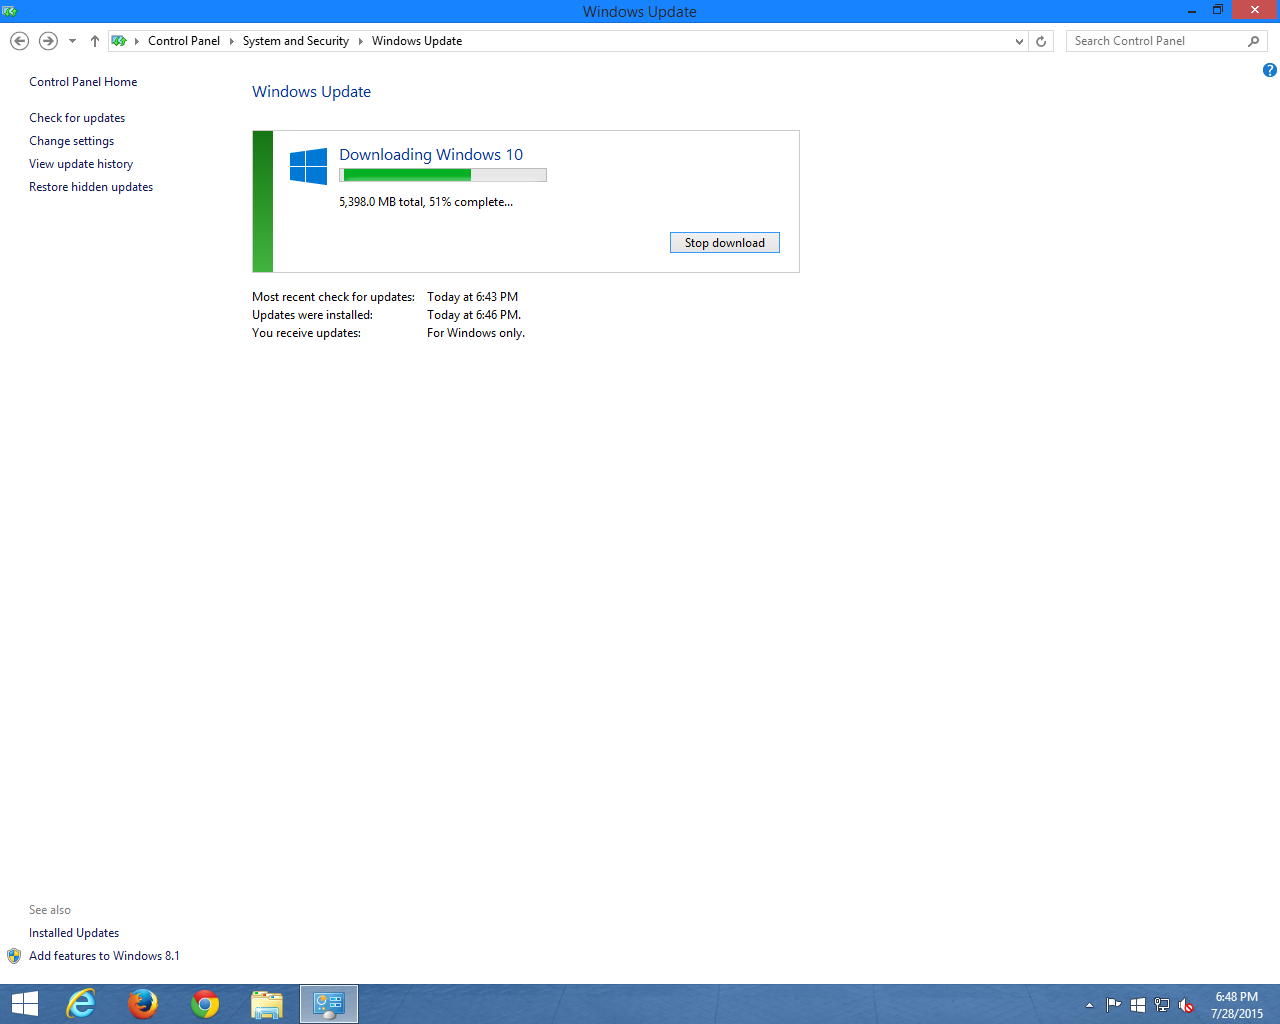Click the window's title bar system icon

coord(10,11)
